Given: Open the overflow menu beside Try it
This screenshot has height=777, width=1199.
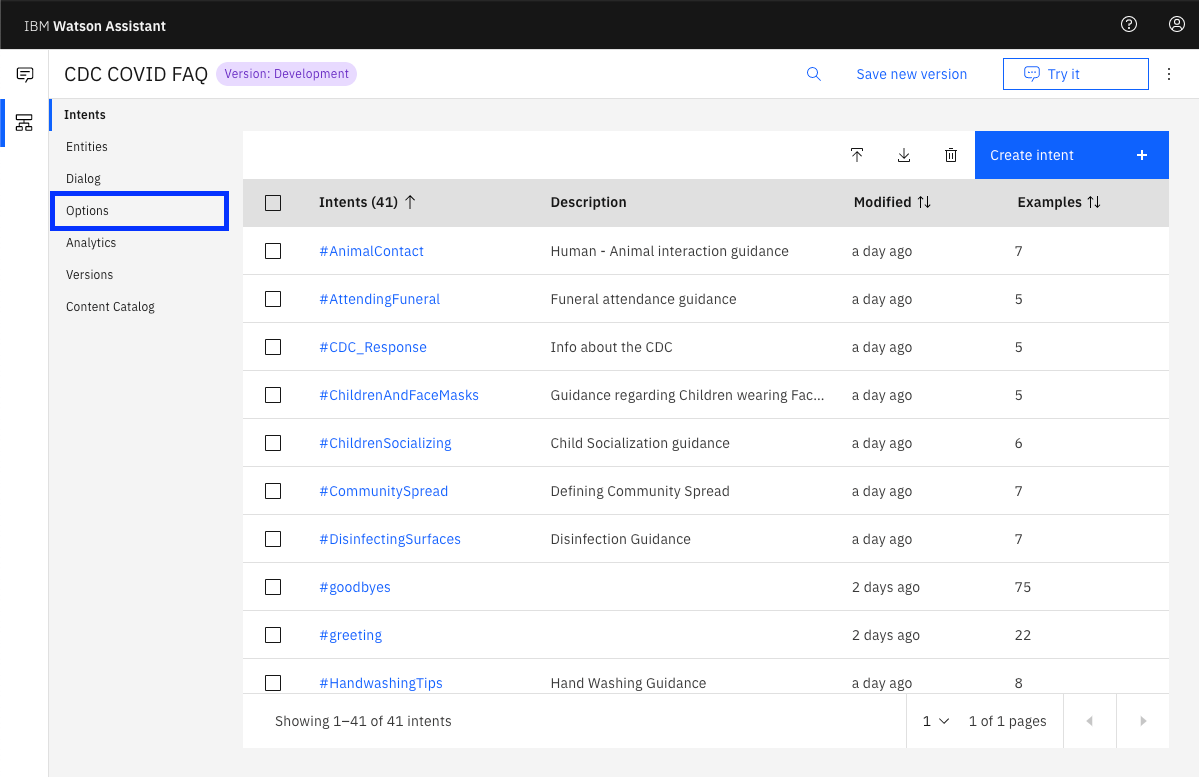Looking at the screenshot, I should (x=1168, y=74).
